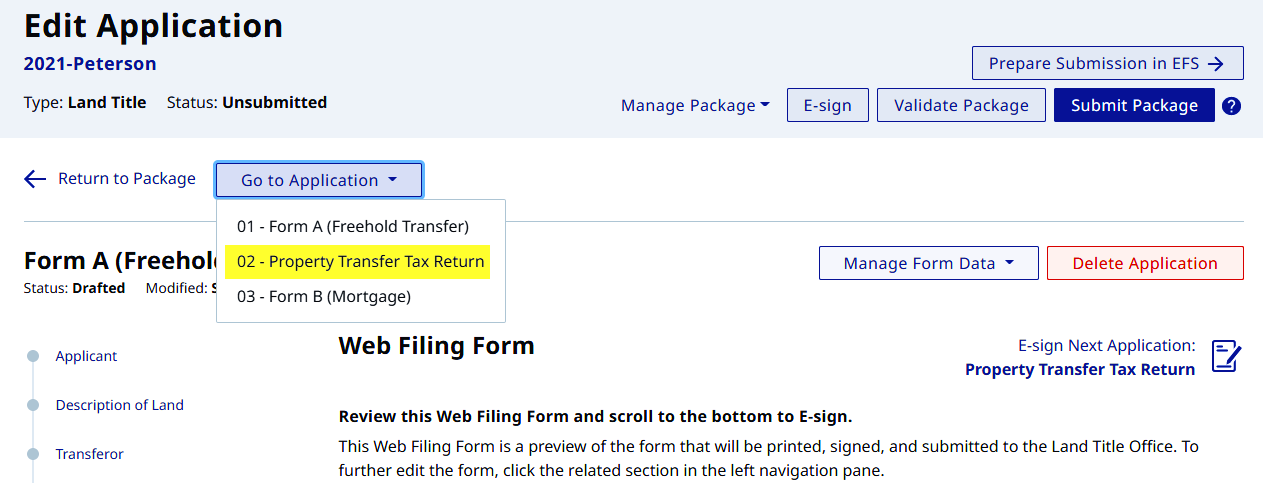Screen dimensions: 1263x483
Task: Open Property Transfer Tax Return e-sign link
Action: (1080, 369)
